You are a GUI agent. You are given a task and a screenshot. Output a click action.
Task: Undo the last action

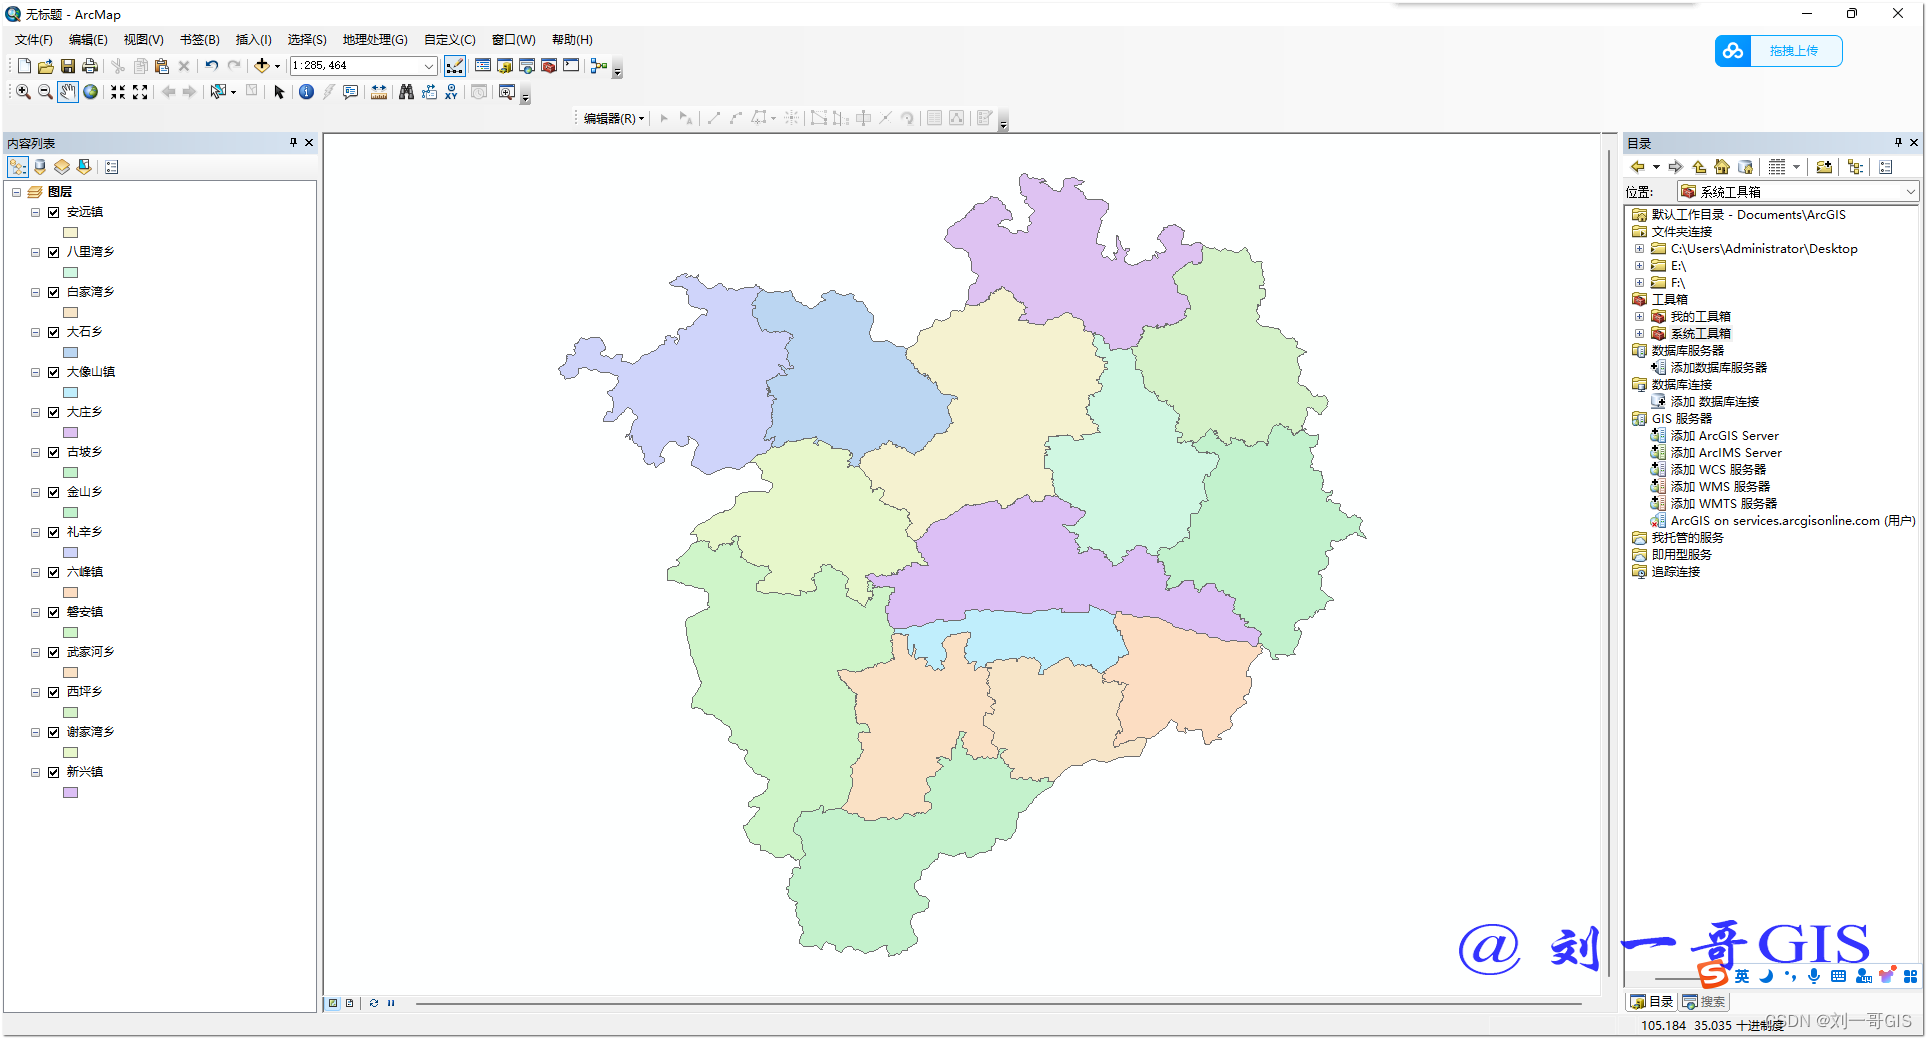pyautogui.click(x=212, y=66)
